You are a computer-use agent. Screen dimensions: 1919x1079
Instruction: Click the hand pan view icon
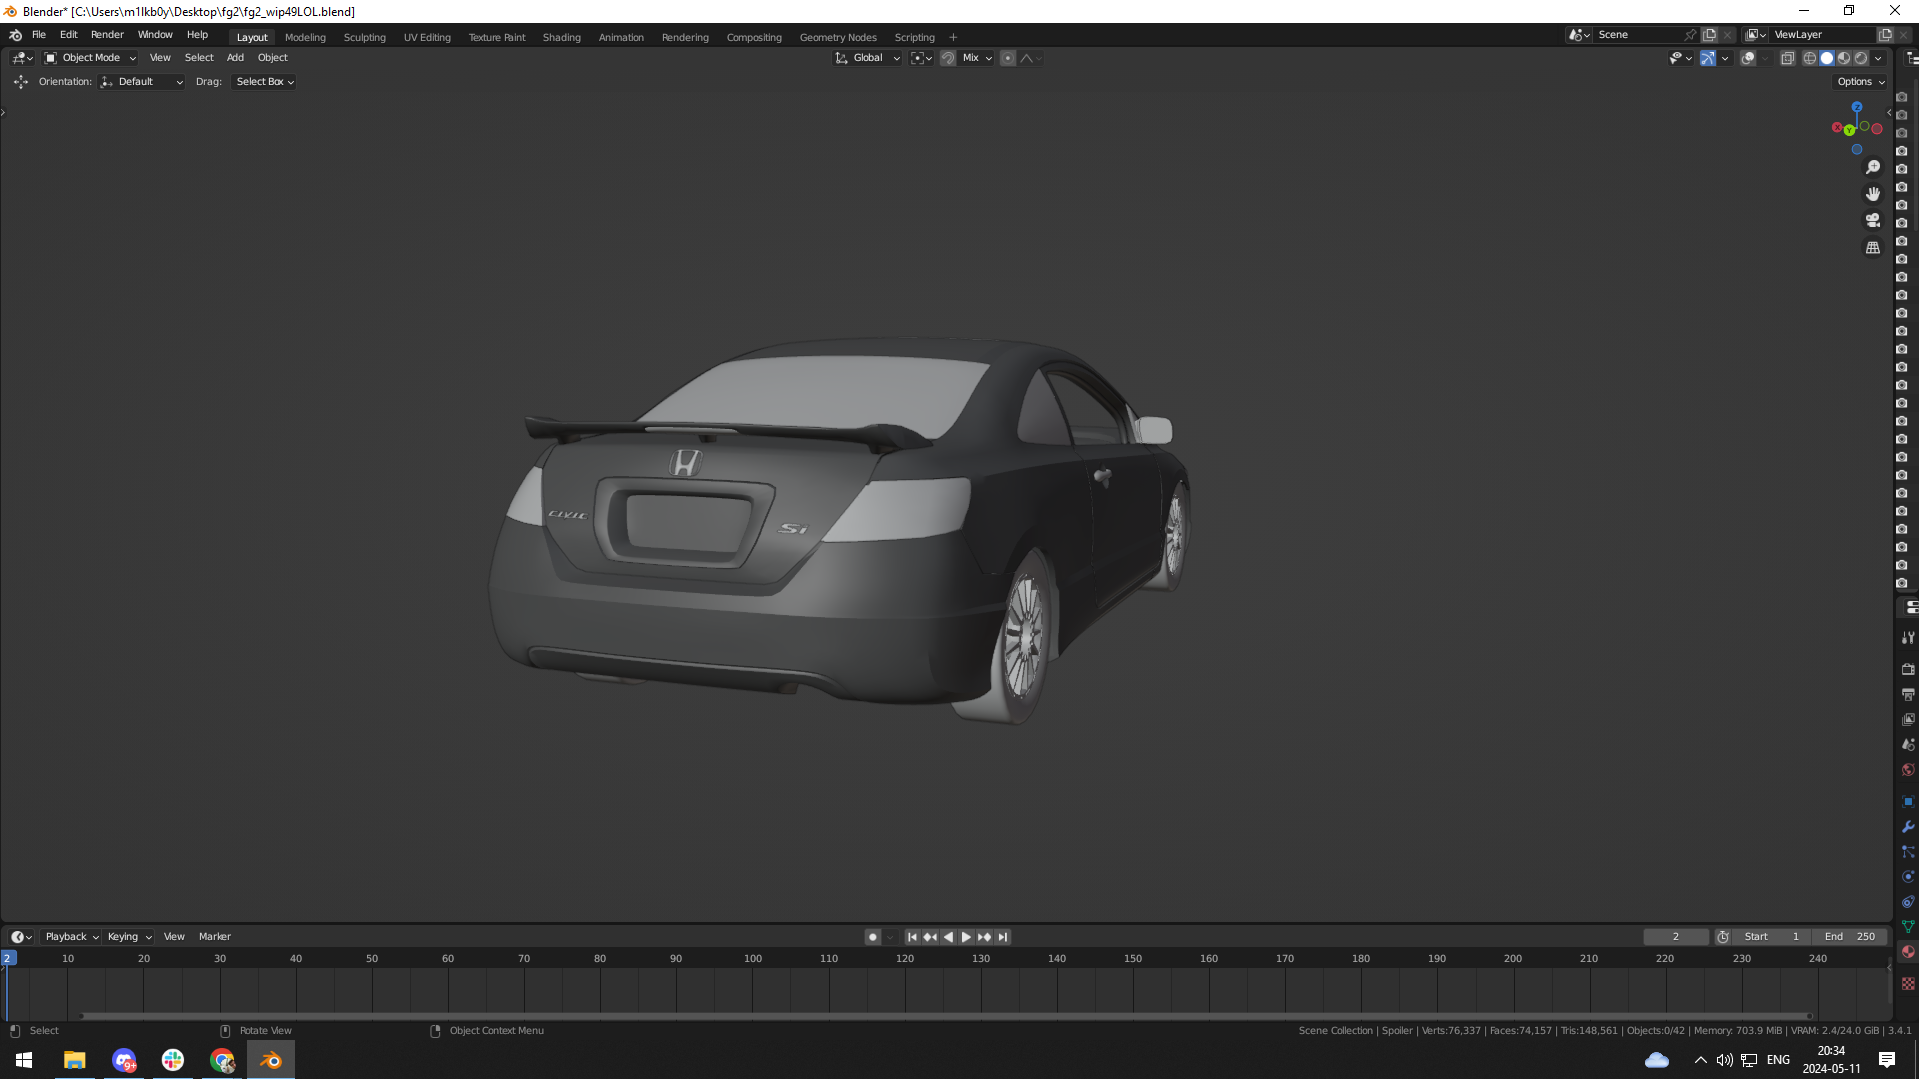click(1873, 194)
